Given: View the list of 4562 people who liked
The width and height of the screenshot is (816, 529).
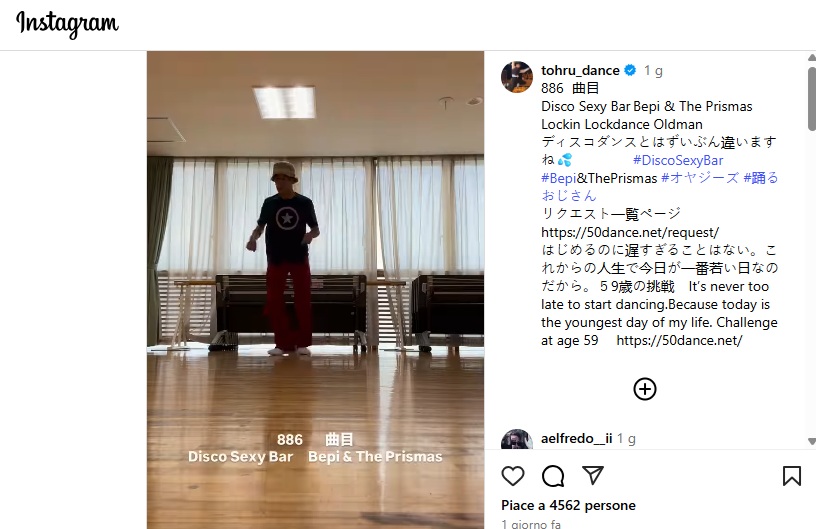Looking at the screenshot, I should click(568, 505).
